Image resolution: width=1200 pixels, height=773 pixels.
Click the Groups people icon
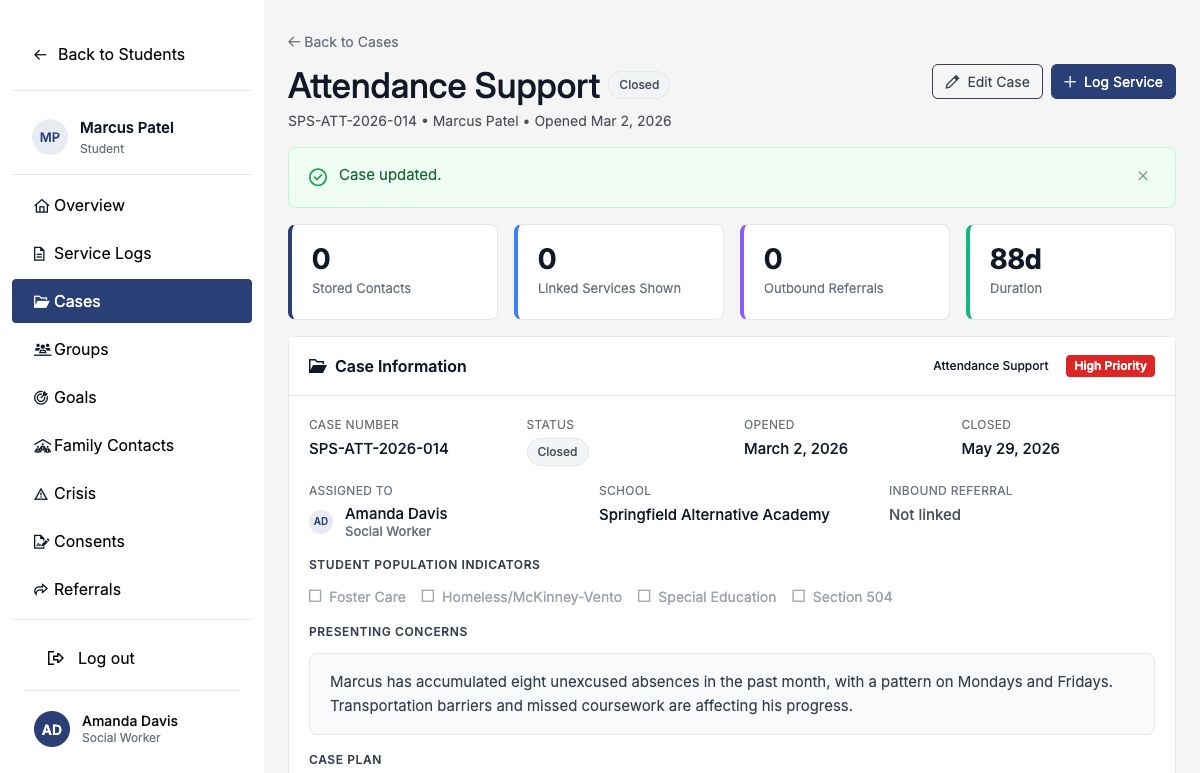tap(42, 350)
